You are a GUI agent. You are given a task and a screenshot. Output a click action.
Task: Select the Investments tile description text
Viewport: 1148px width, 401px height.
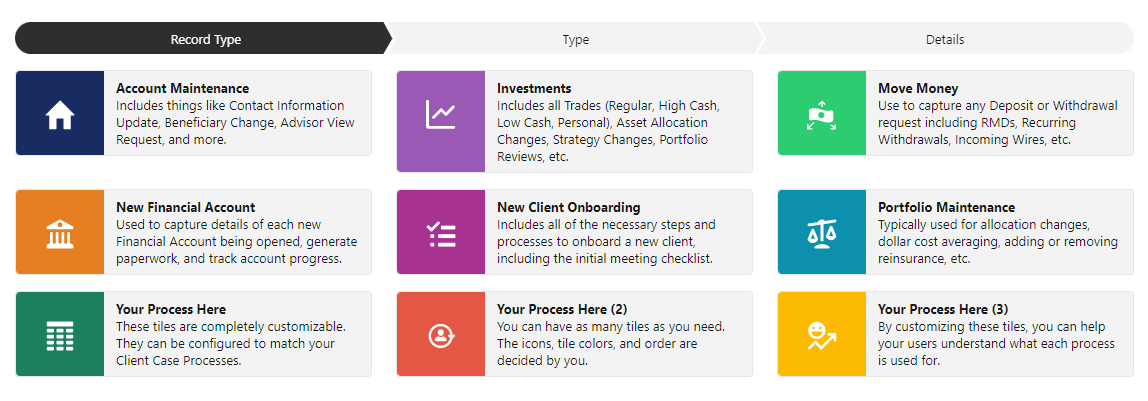608,131
